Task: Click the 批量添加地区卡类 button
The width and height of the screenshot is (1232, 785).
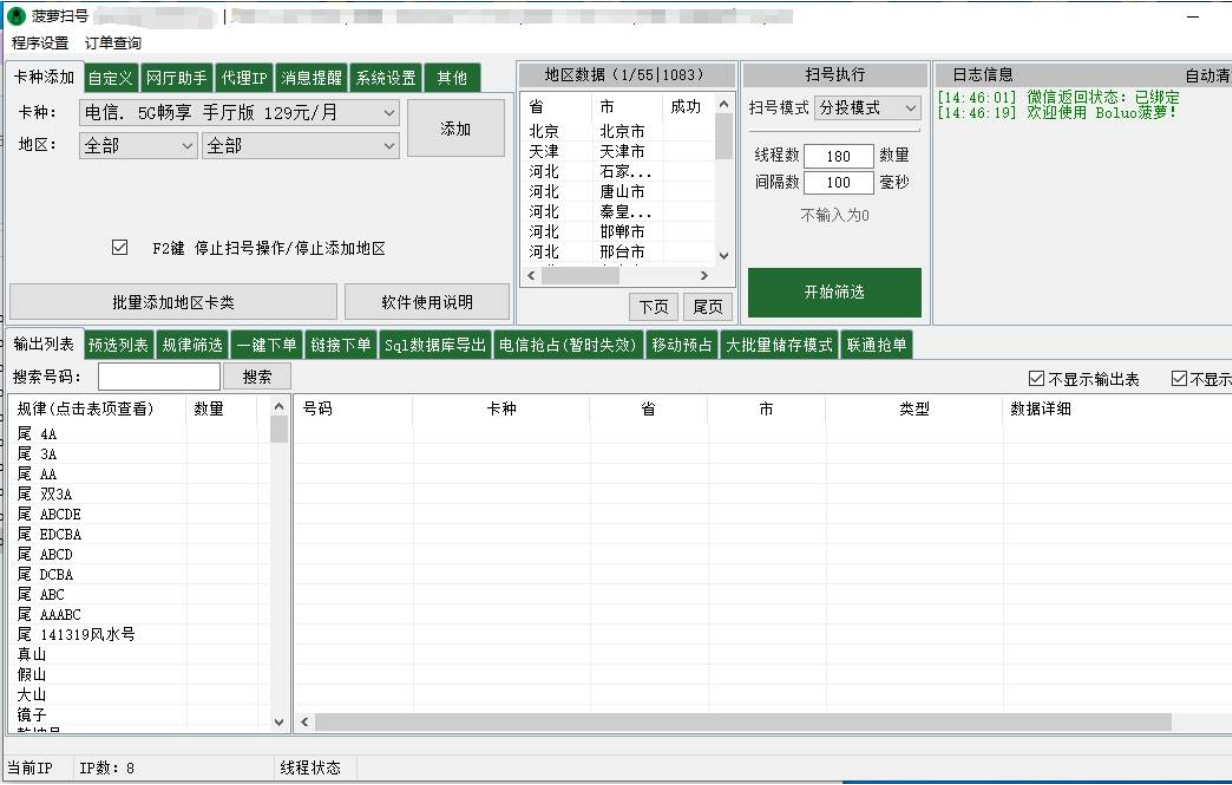Action: click(173, 302)
